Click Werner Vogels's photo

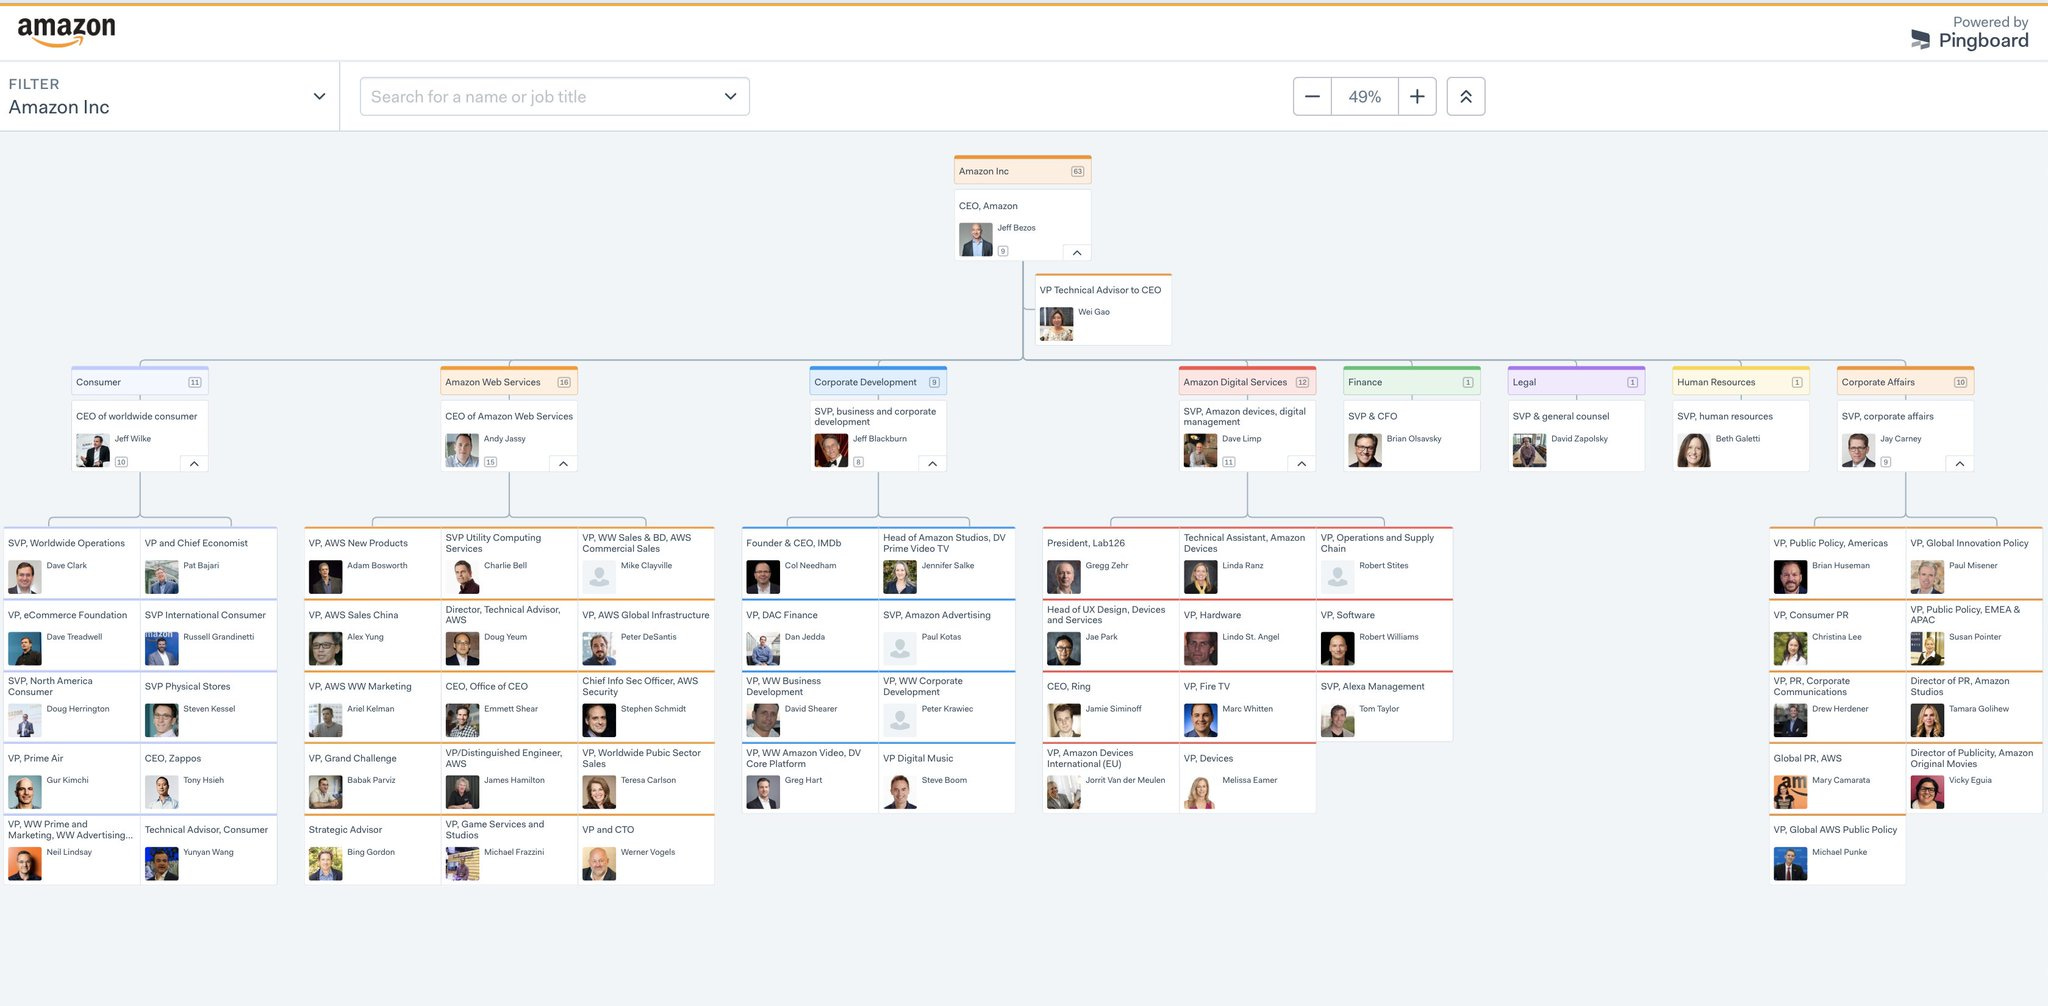(599, 864)
